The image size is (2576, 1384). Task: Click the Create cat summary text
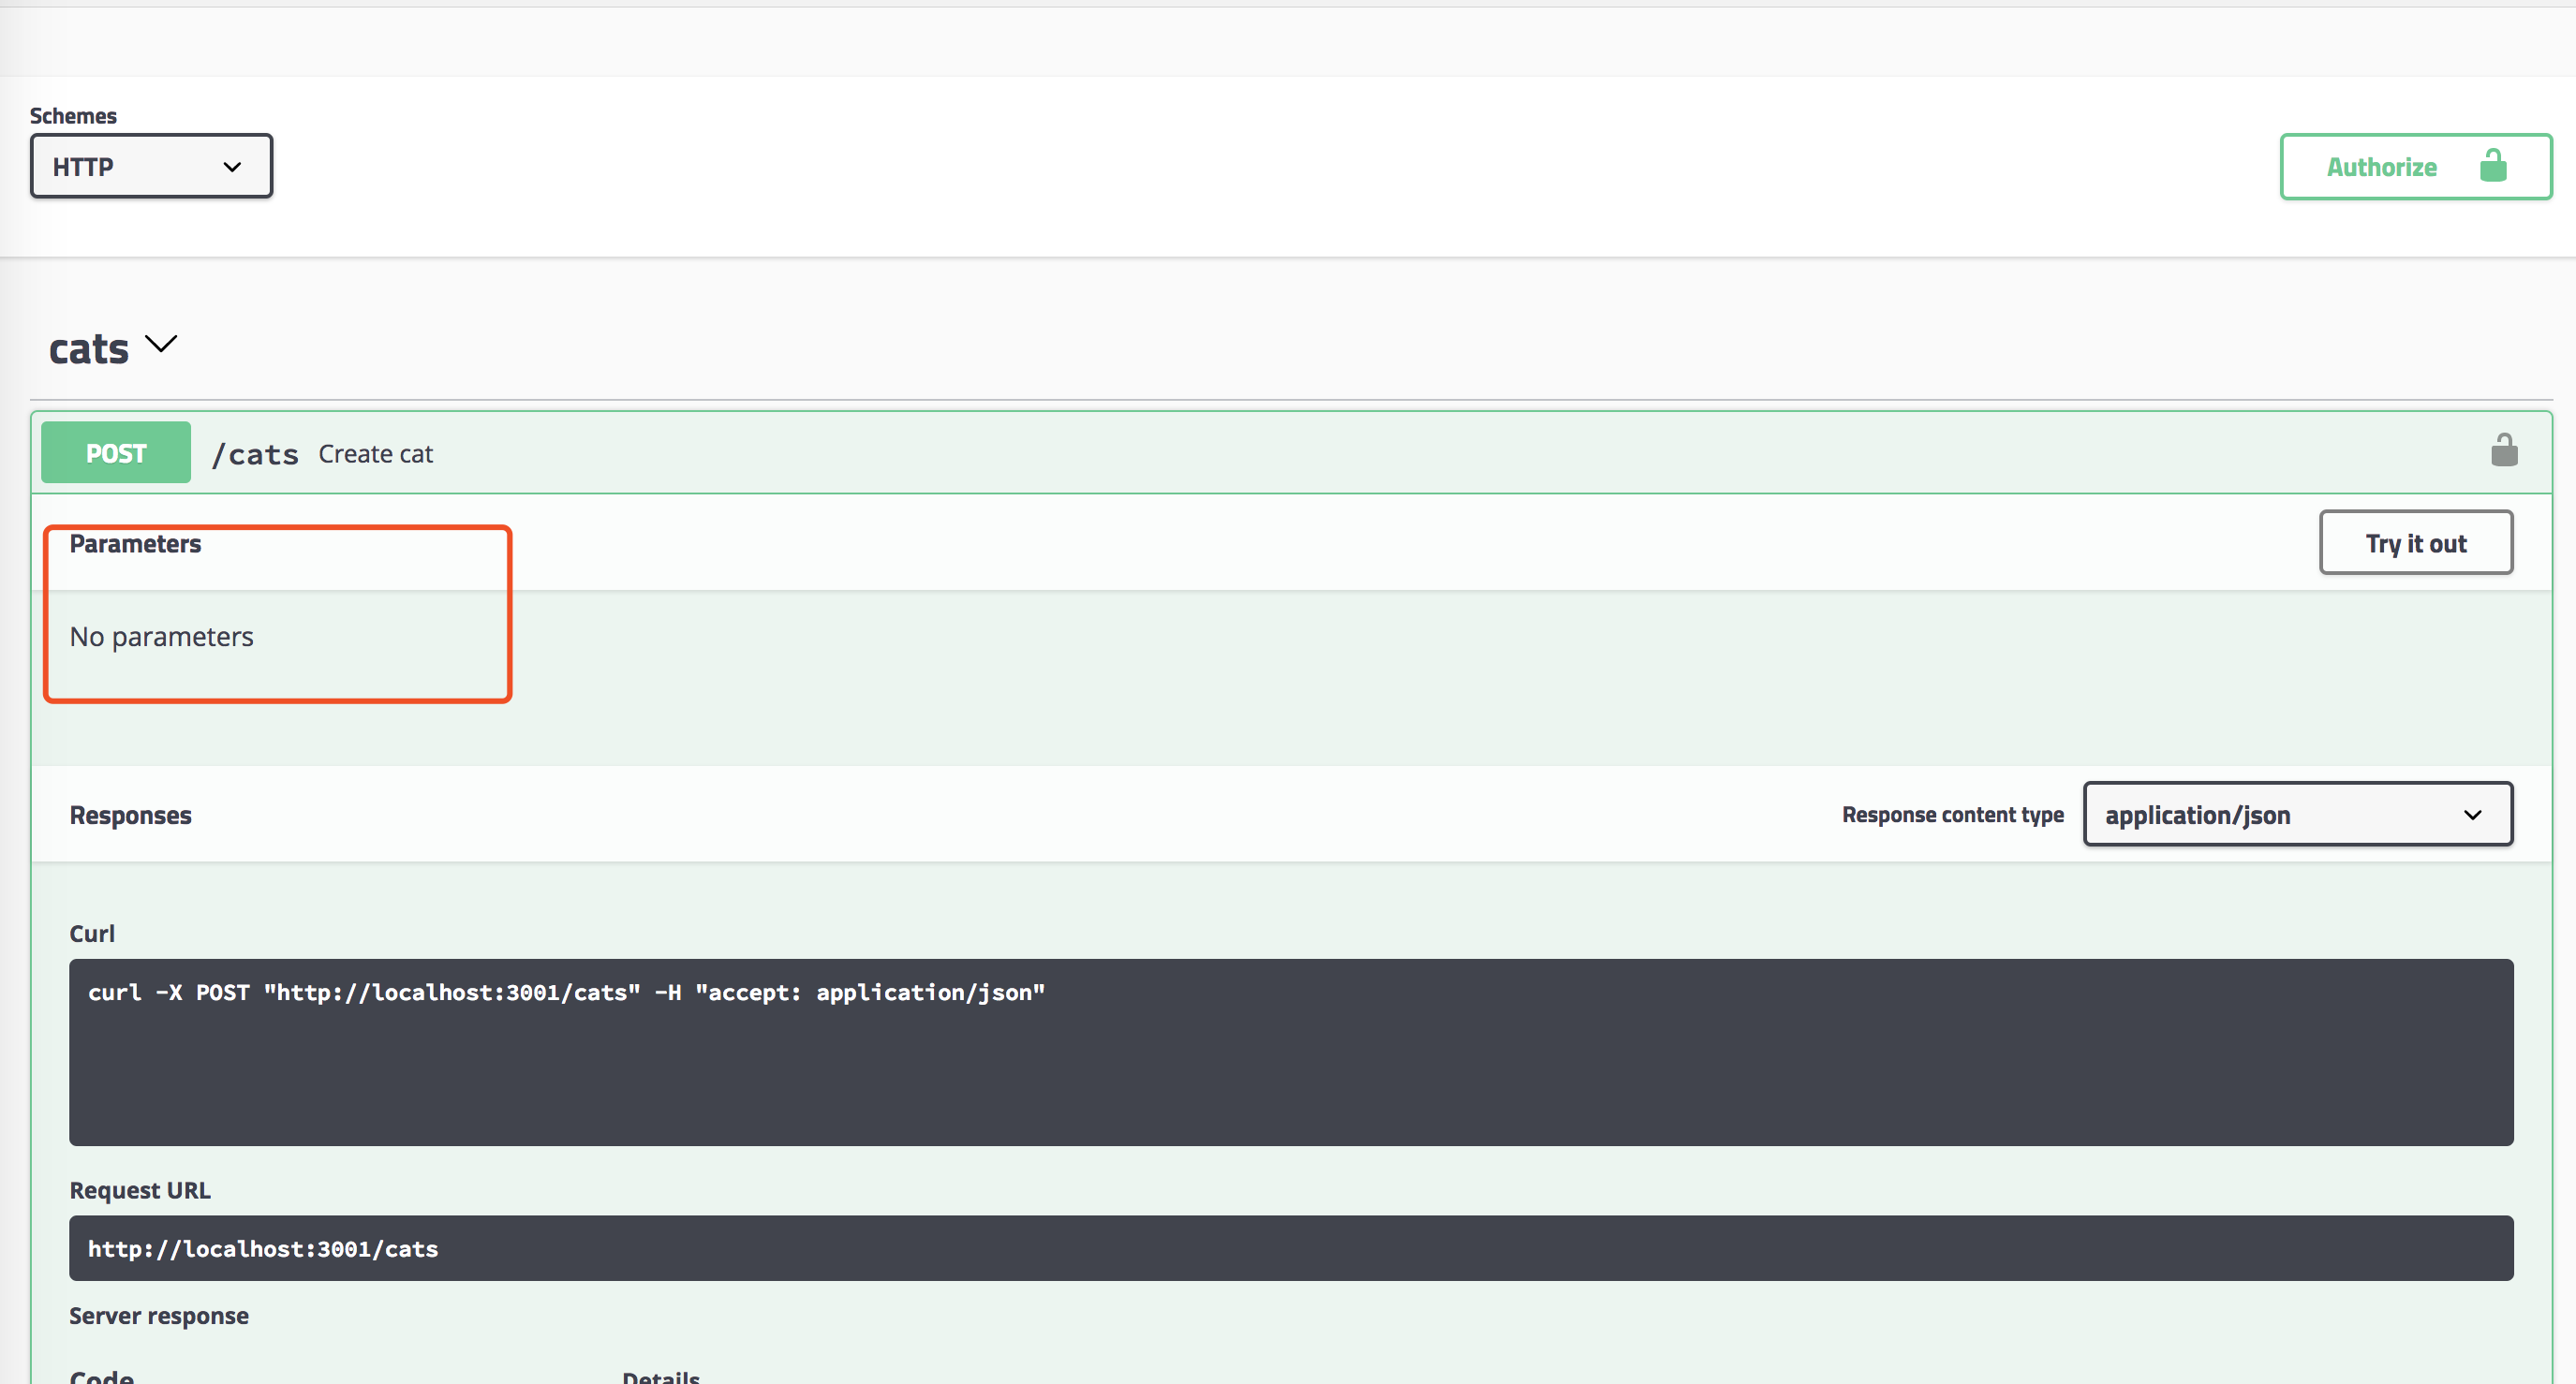pyautogui.click(x=375, y=454)
